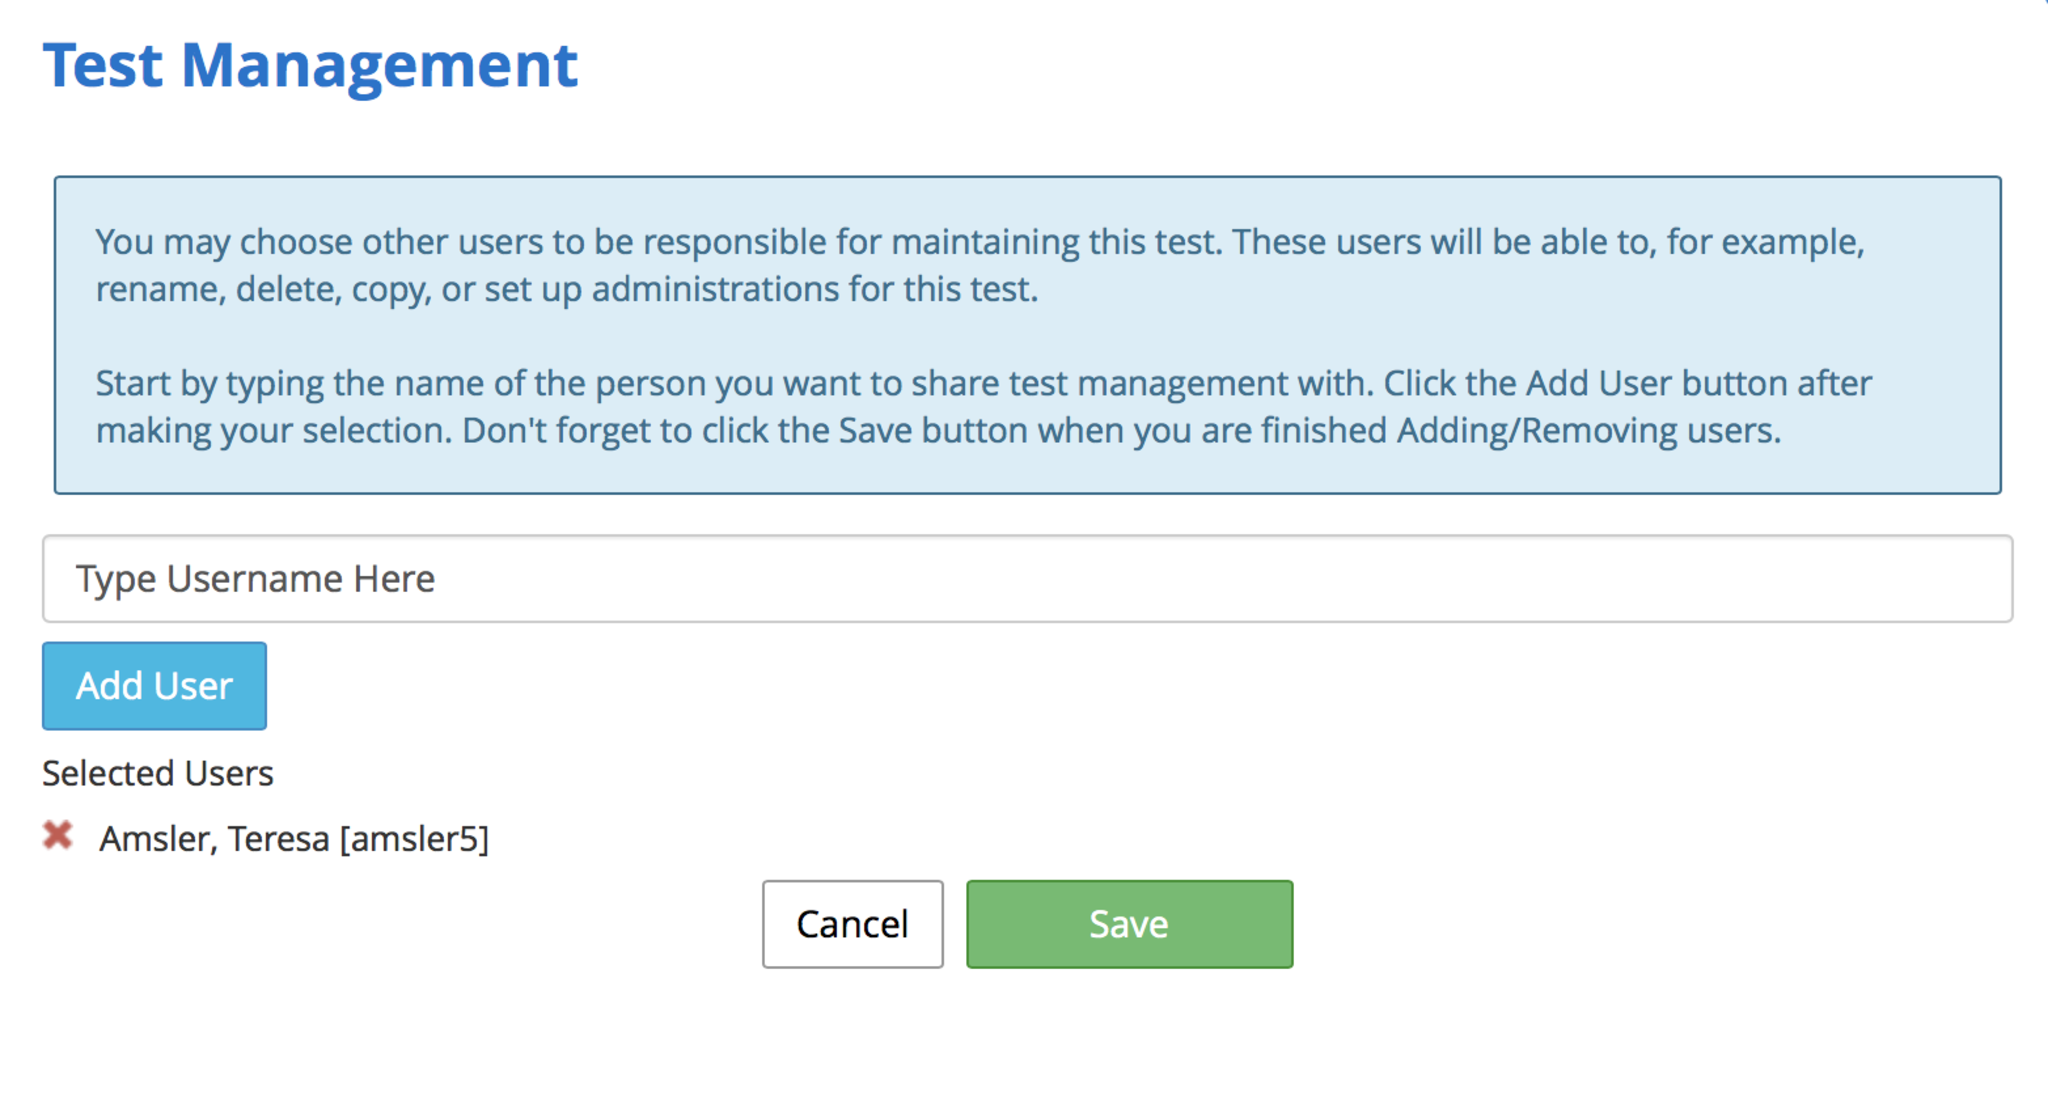Remove Amsler, Teresa with red X icon
This screenshot has height=1105, width=2048.
58,835
